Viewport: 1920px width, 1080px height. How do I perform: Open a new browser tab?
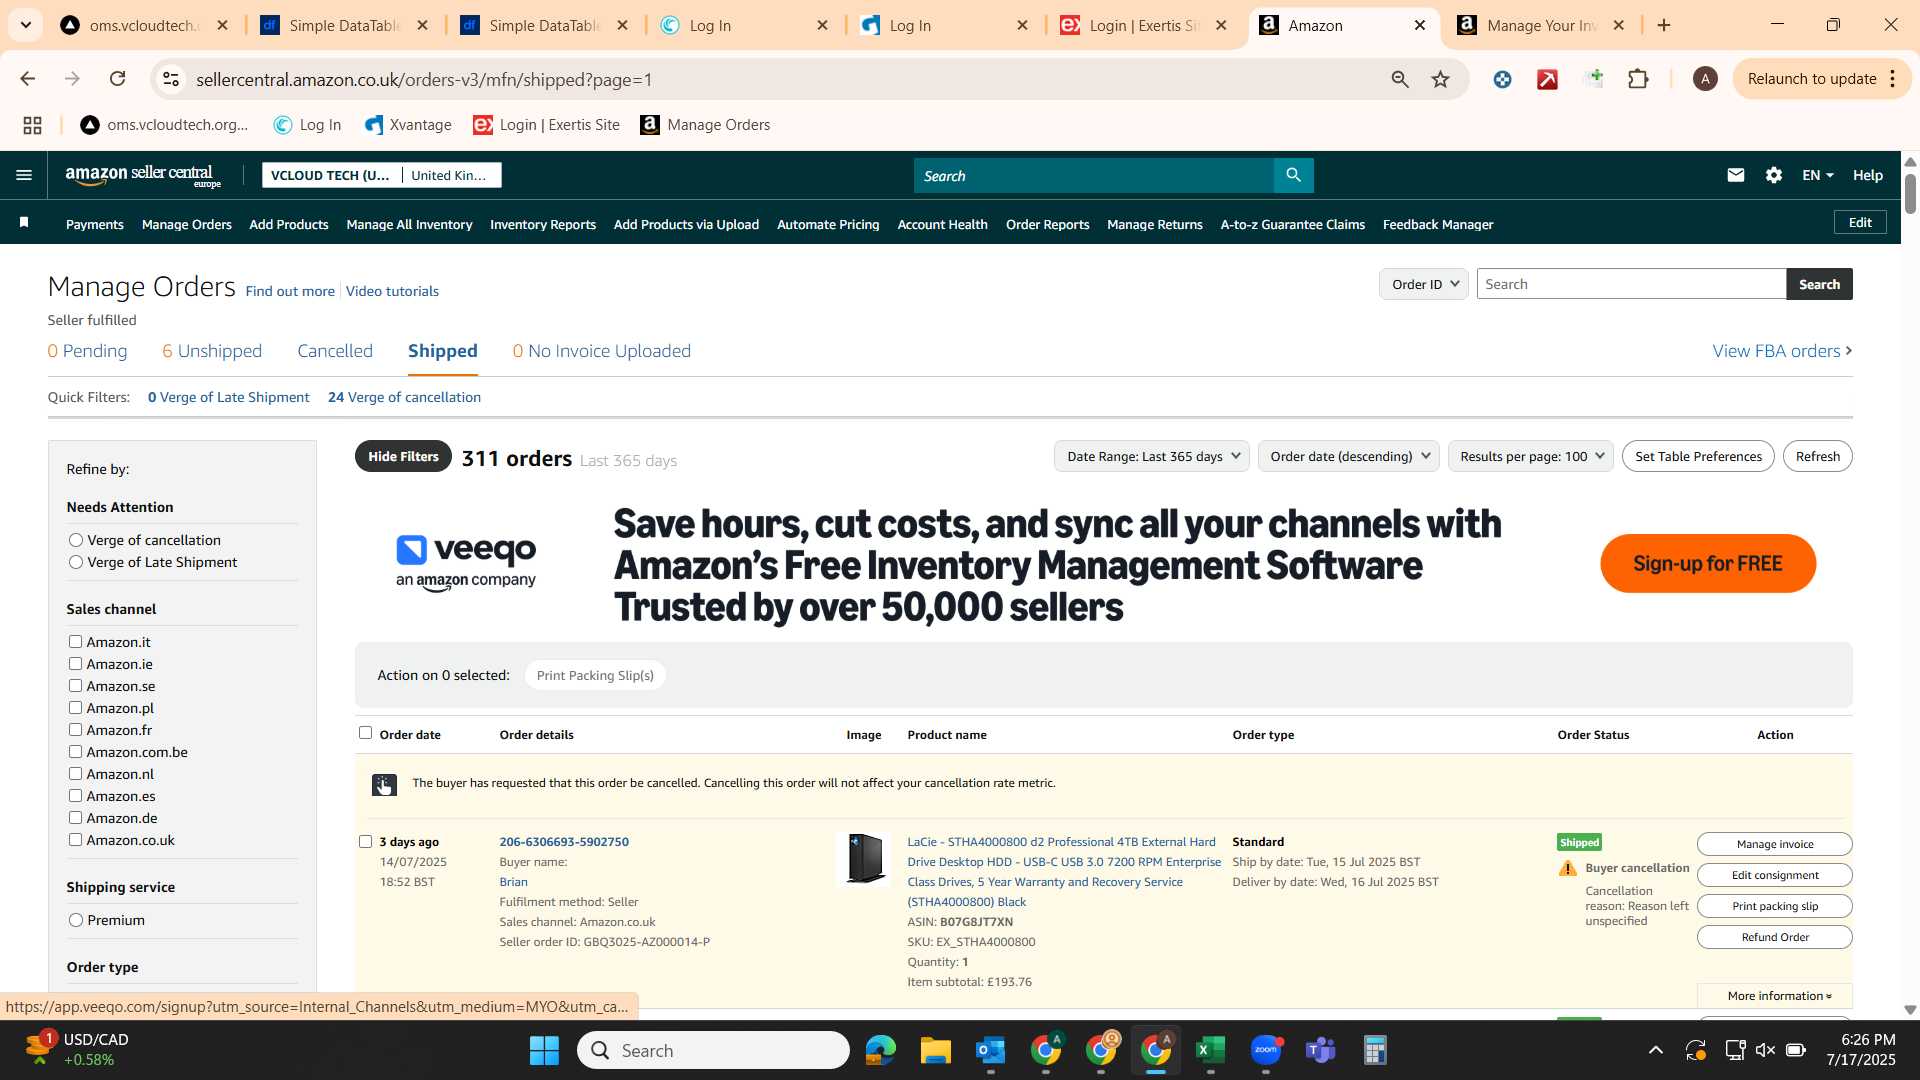1664,25
